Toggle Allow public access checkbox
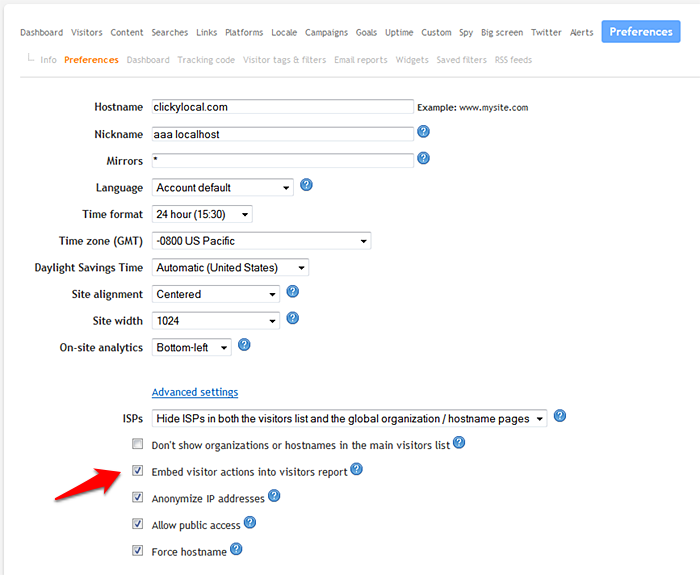700x575 pixels. click(138, 524)
